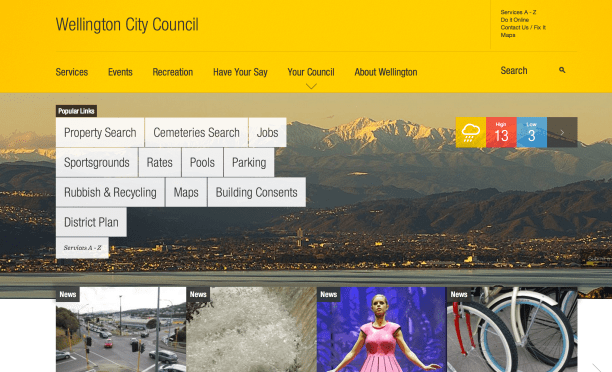Click the District Plan button

tap(91, 222)
